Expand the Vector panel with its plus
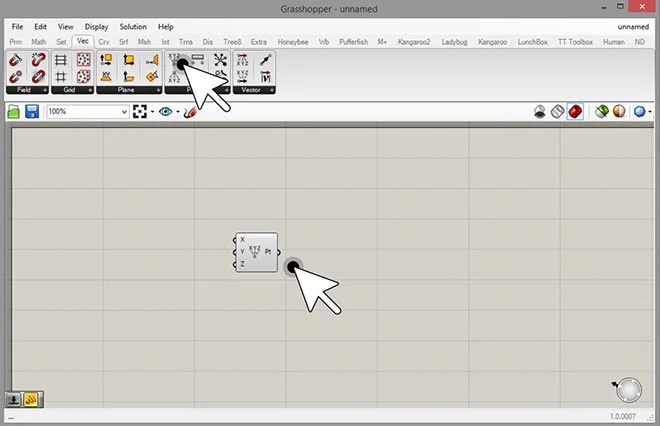Screen dimensions: 660x426 tap(272, 90)
